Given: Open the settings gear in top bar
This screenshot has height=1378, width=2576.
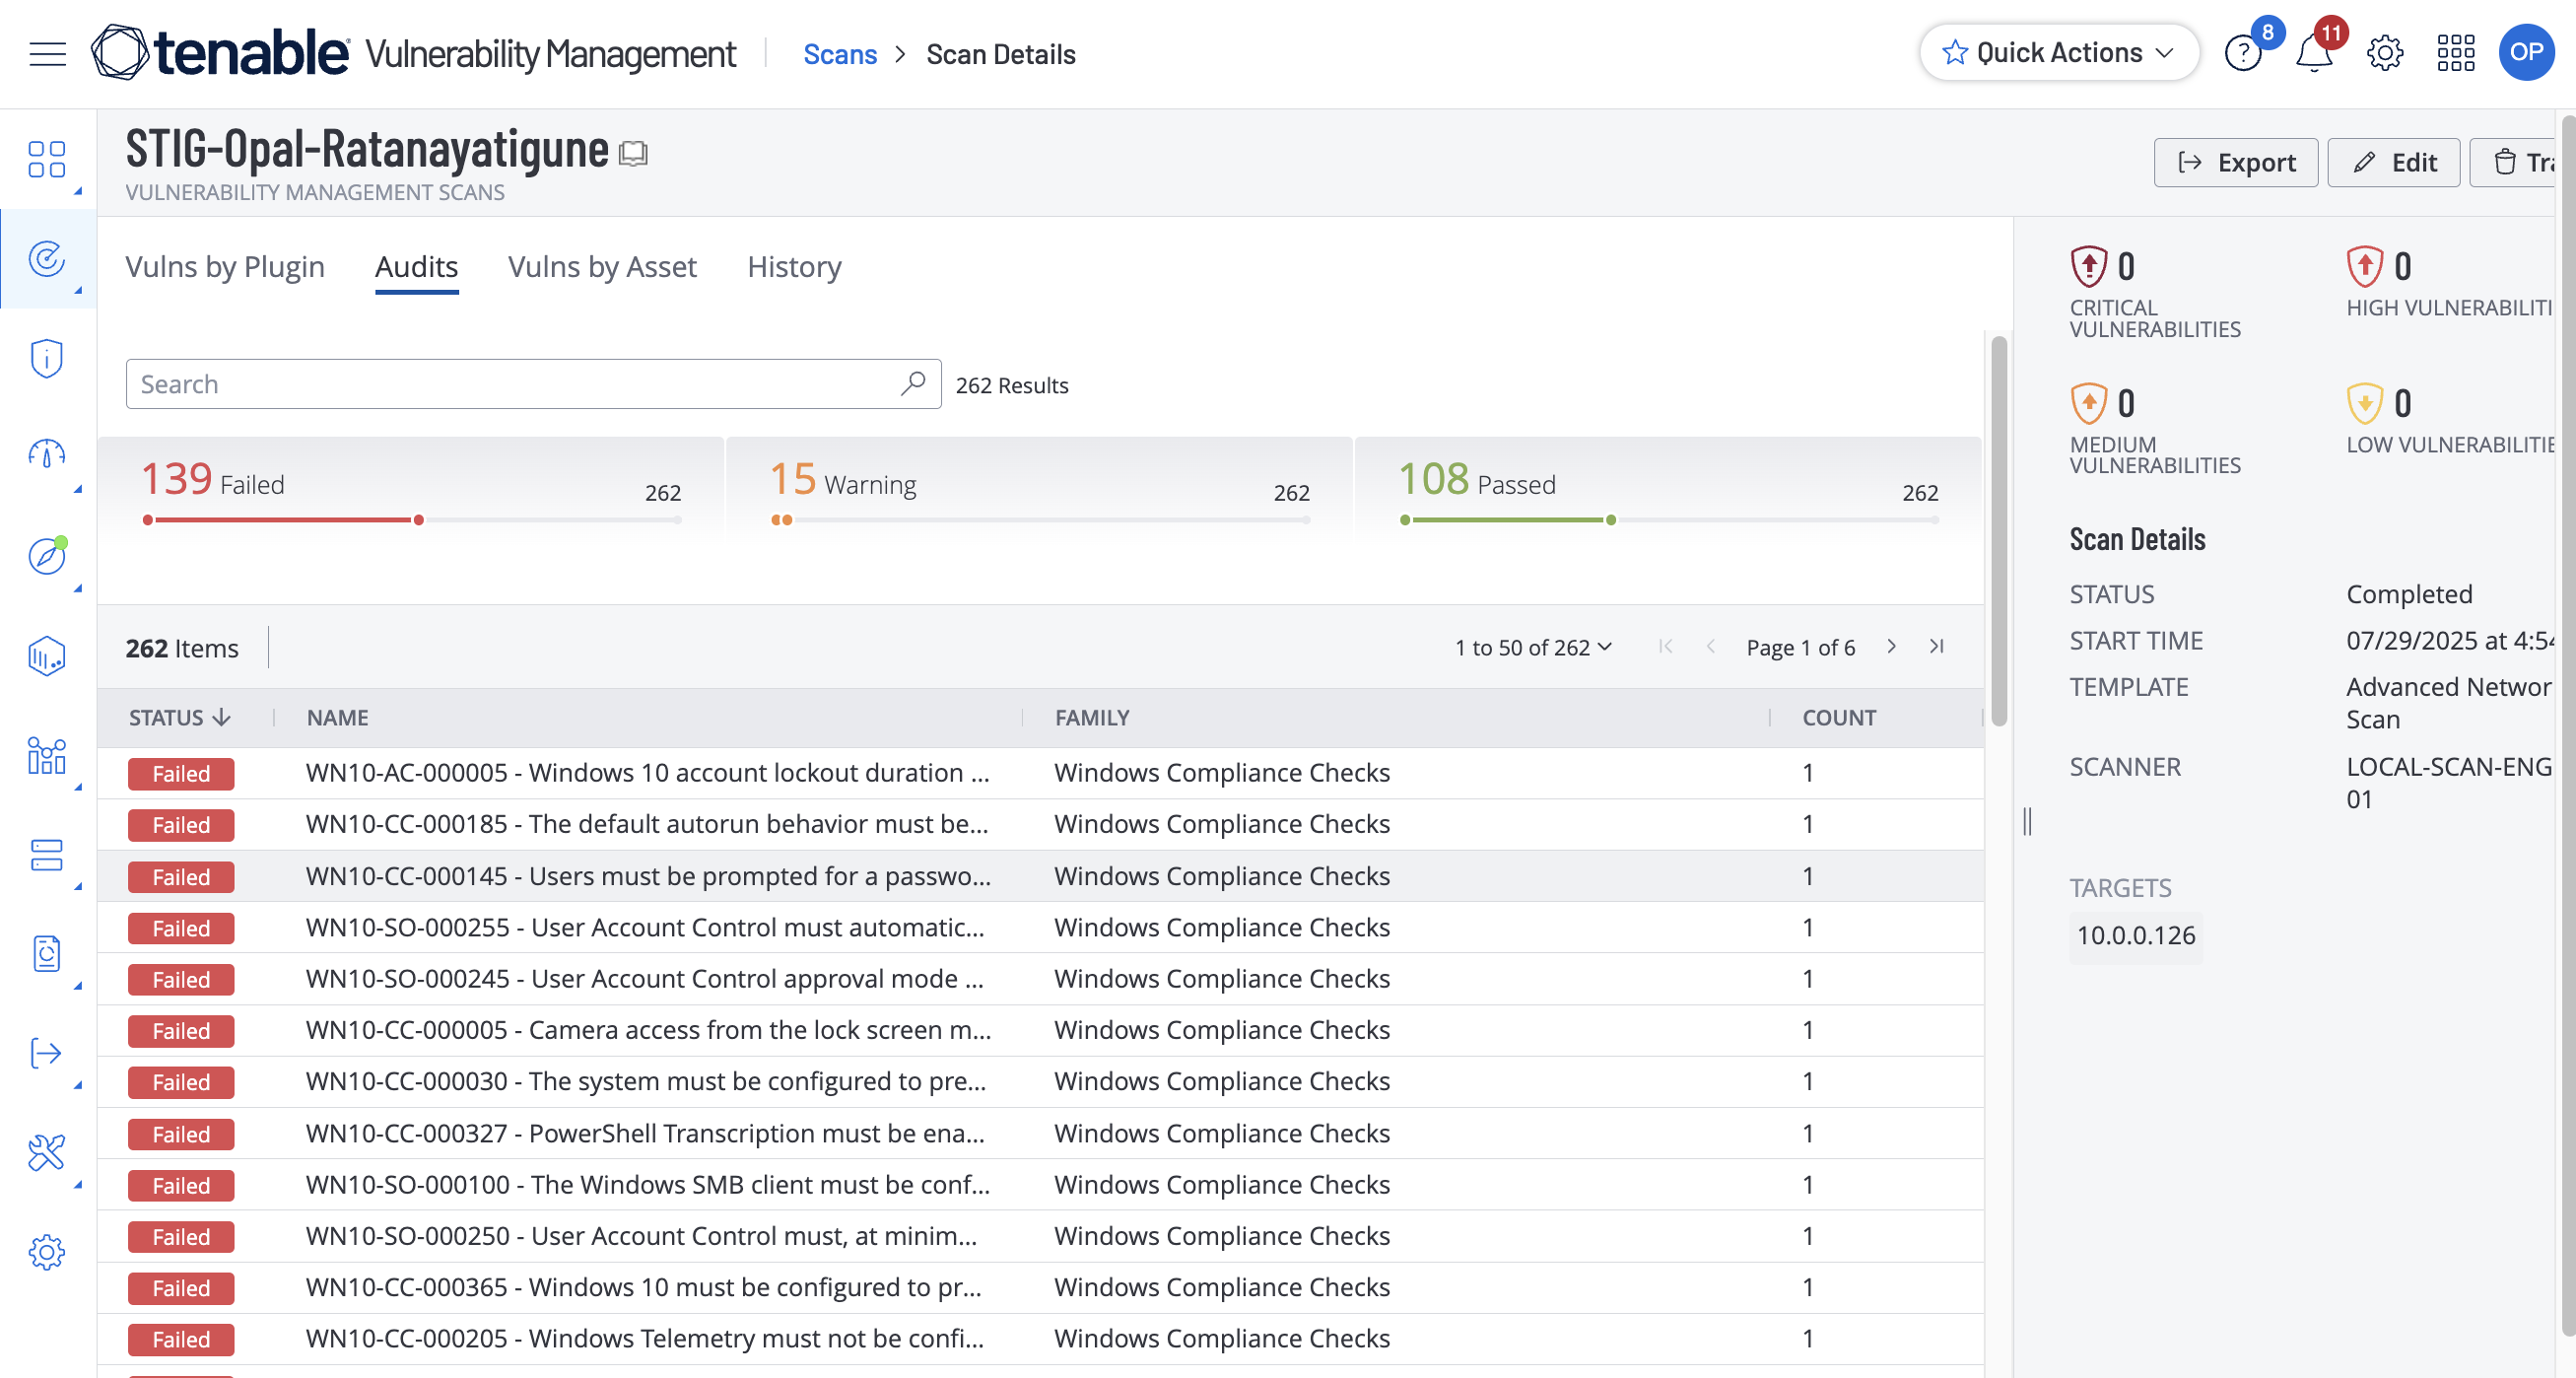Looking at the screenshot, I should click(x=2385, y=53).
